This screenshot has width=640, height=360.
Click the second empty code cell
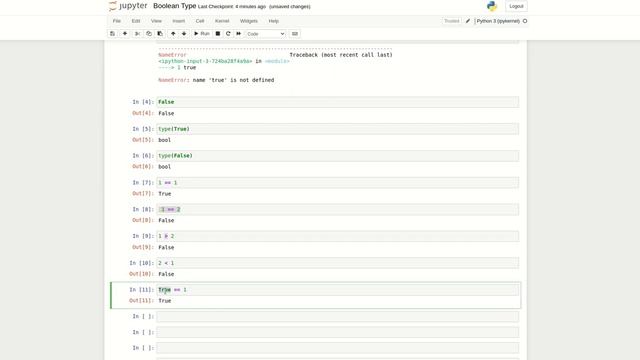pyautogui.click(x=338, y=332)
